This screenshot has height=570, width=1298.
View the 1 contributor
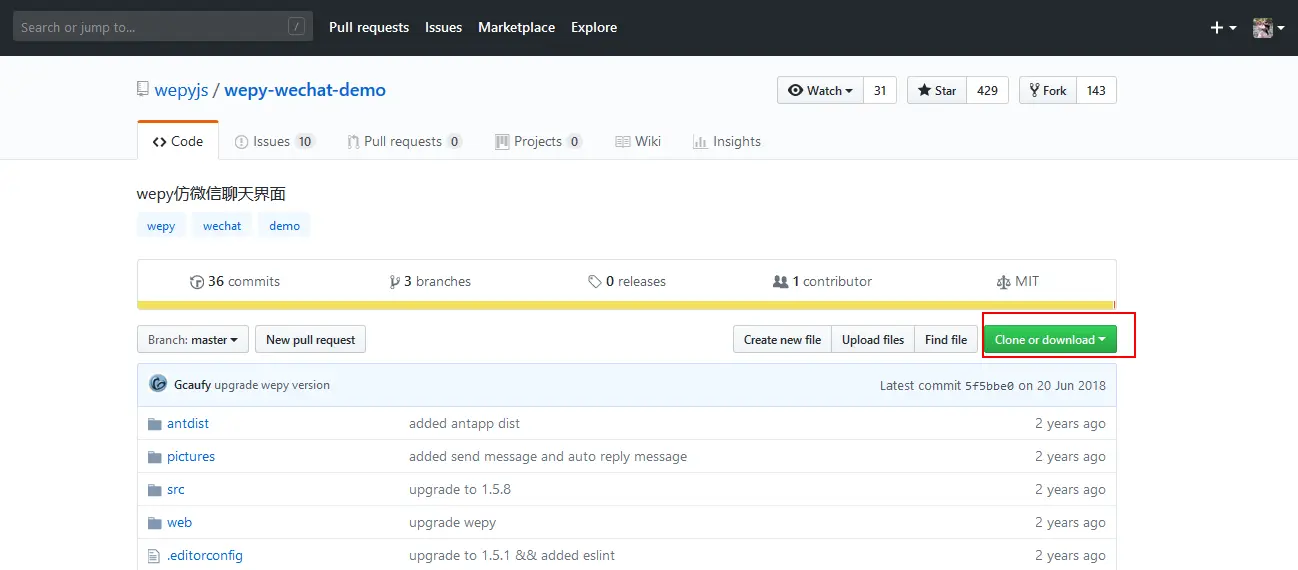point(823,282)
